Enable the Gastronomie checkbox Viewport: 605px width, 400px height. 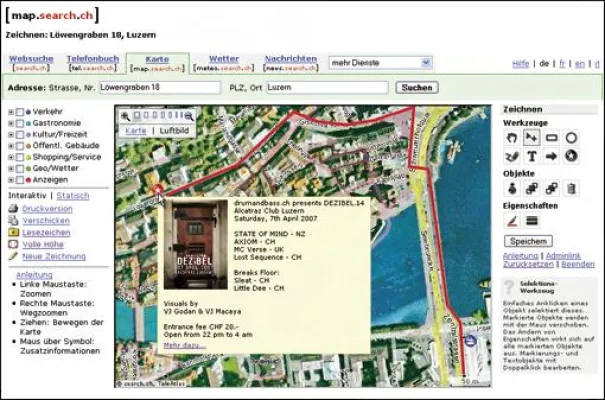click(20, 123)
